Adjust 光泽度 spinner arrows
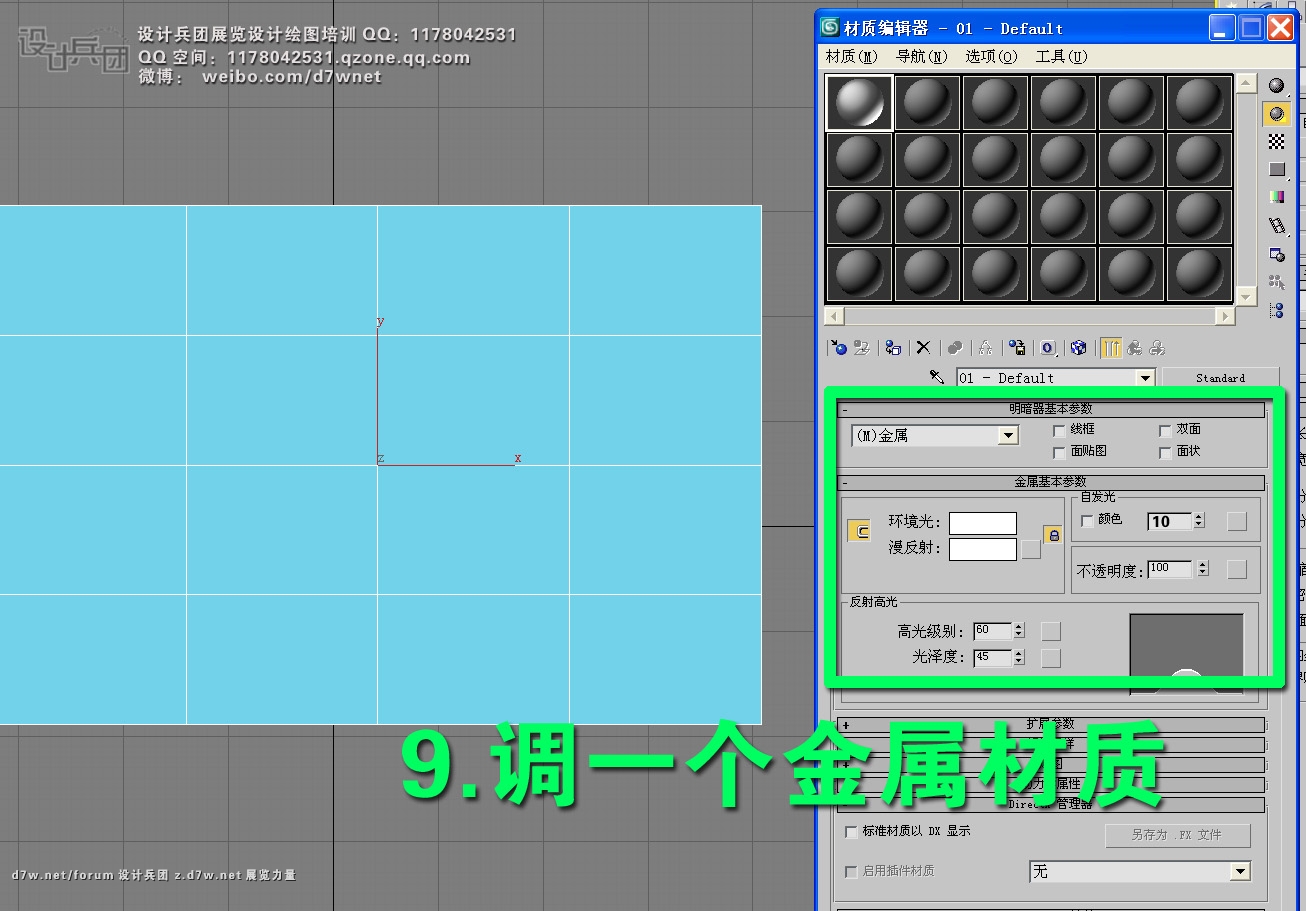 pos(1018,657)
